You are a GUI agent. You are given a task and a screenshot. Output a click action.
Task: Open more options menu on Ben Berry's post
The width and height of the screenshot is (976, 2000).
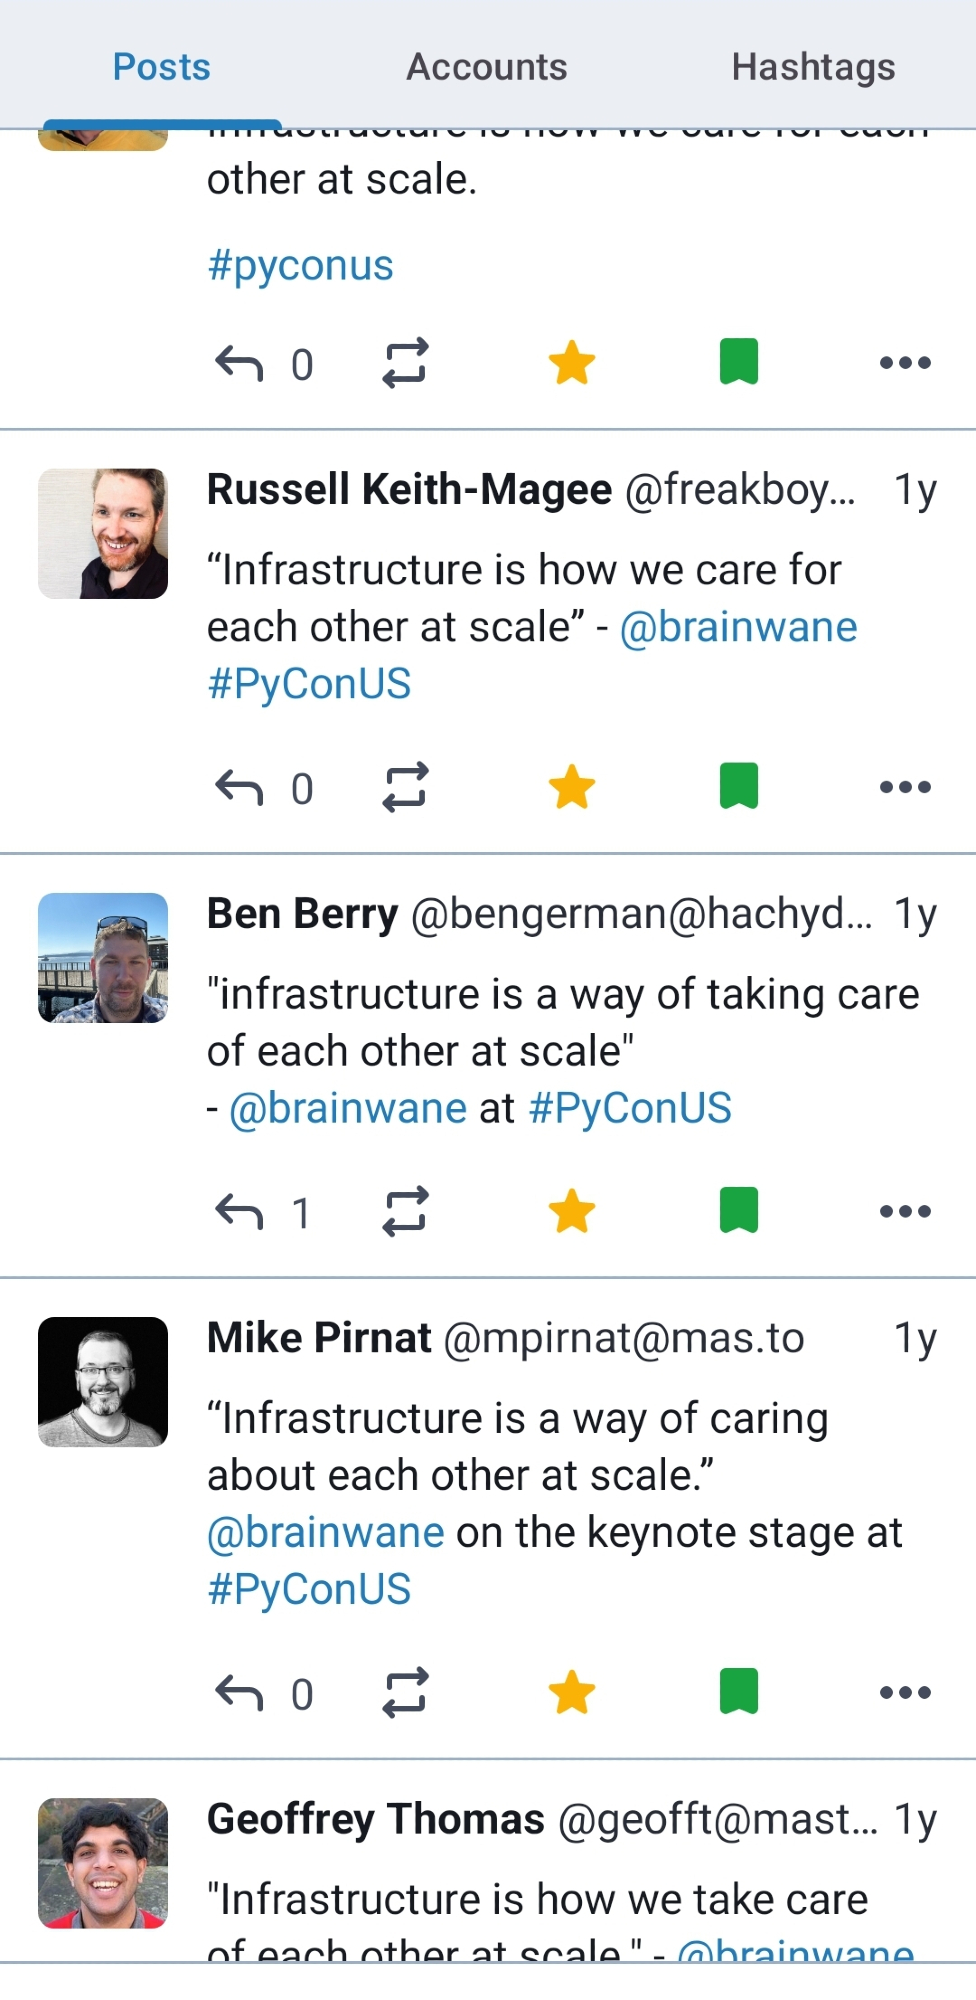tap(905, 1212)
